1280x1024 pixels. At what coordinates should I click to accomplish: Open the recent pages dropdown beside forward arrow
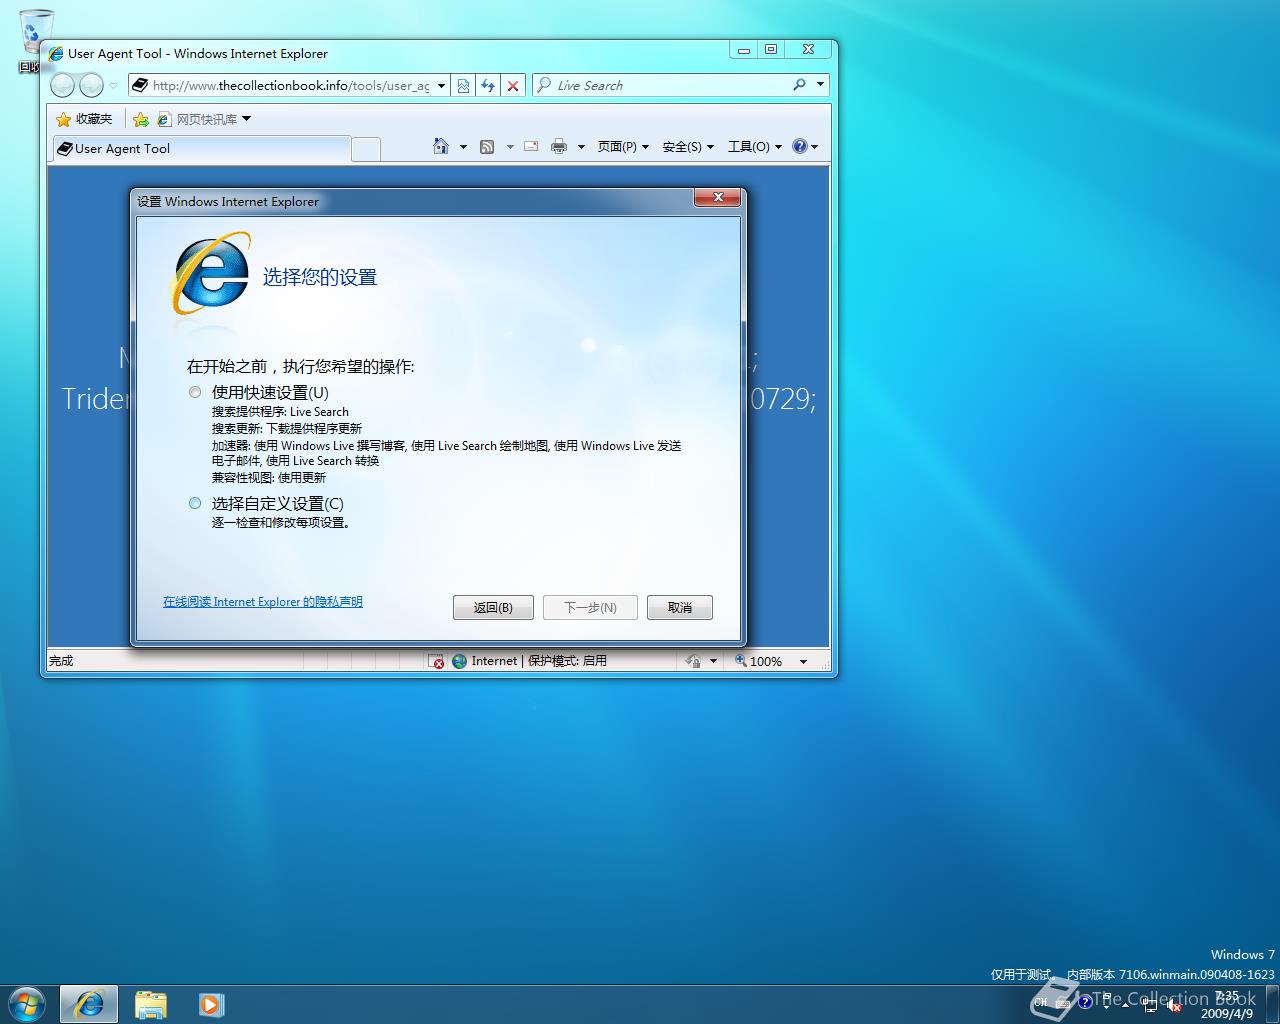pyautogui.click(x=113, y=86)
